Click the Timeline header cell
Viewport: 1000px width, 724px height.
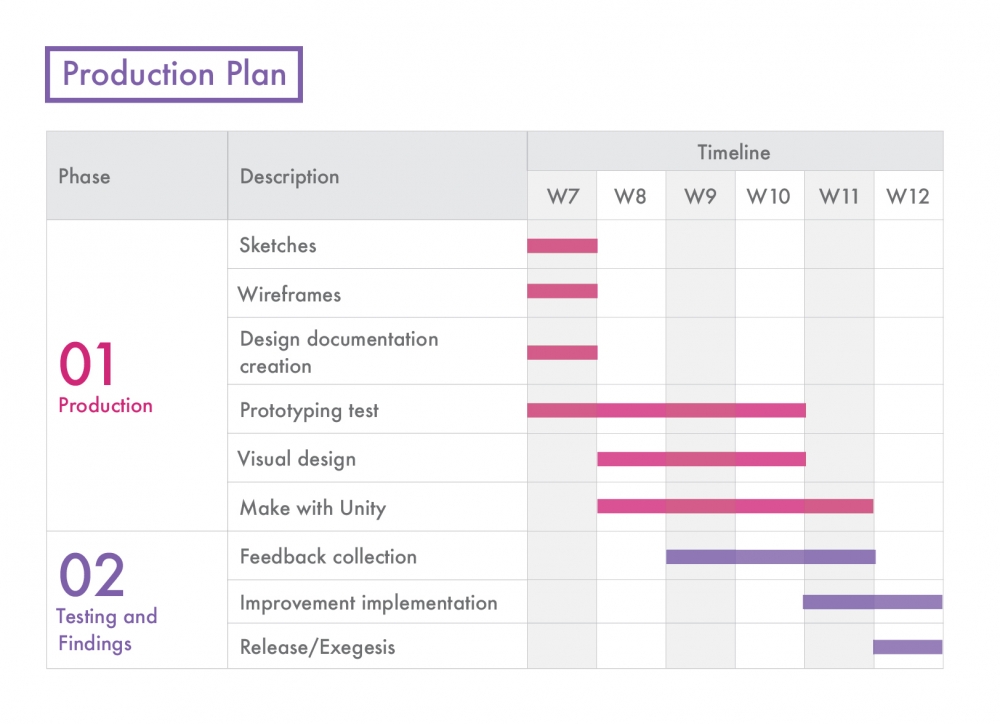point(734,153)
